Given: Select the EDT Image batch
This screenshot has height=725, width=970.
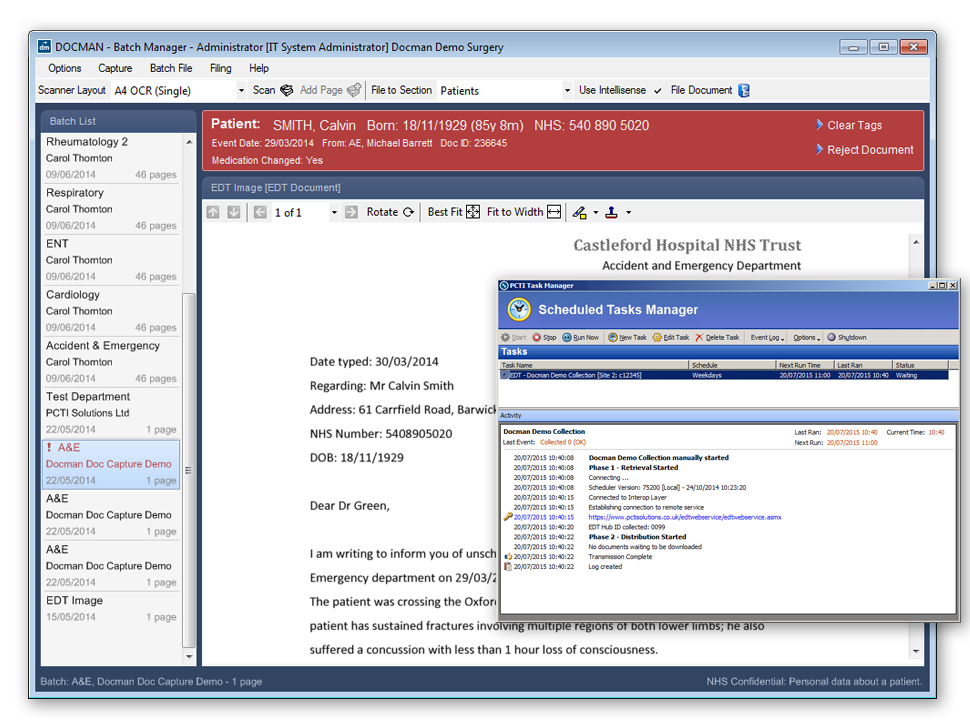Looking at the screenshot, I should point(111,609).
